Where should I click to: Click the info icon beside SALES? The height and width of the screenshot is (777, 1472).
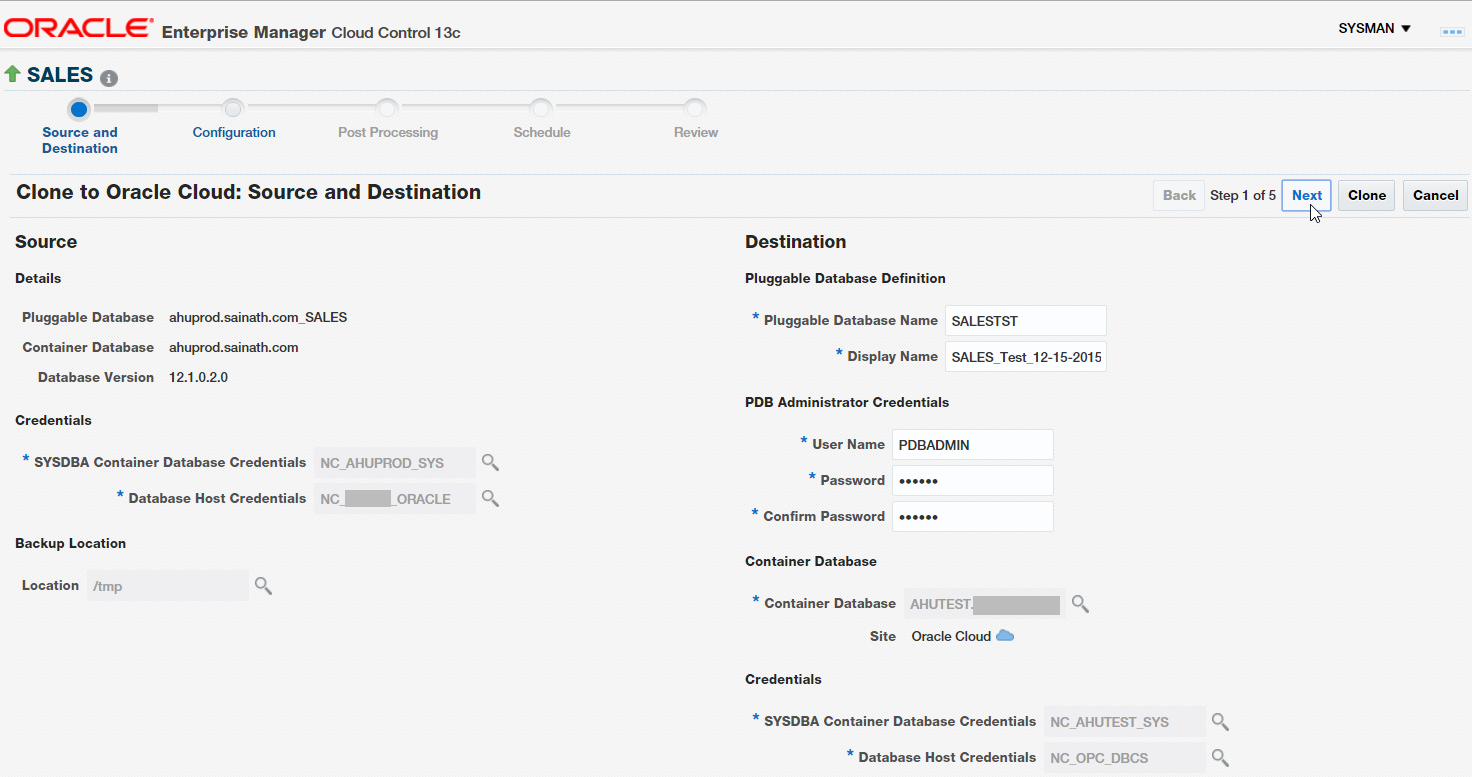pos(109,78)
